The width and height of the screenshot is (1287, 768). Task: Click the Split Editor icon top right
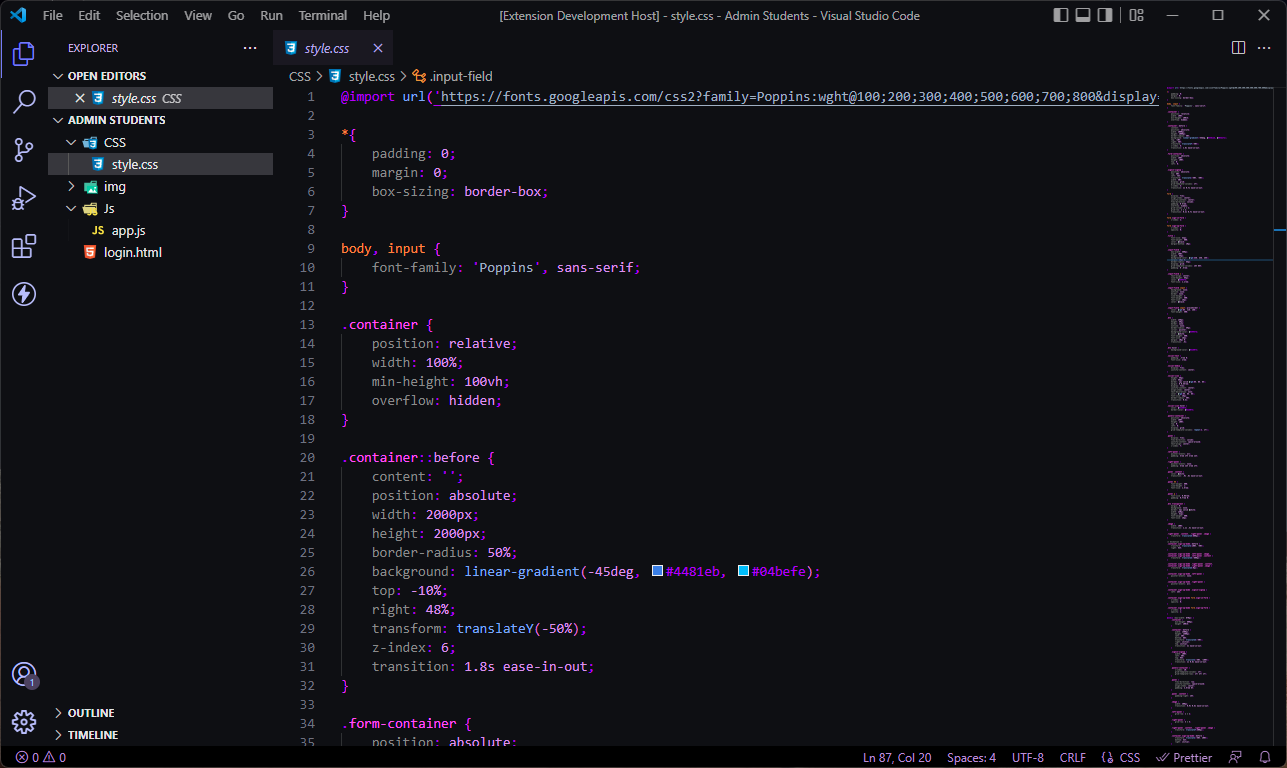pyautogui.click(x=1239, y=47)
